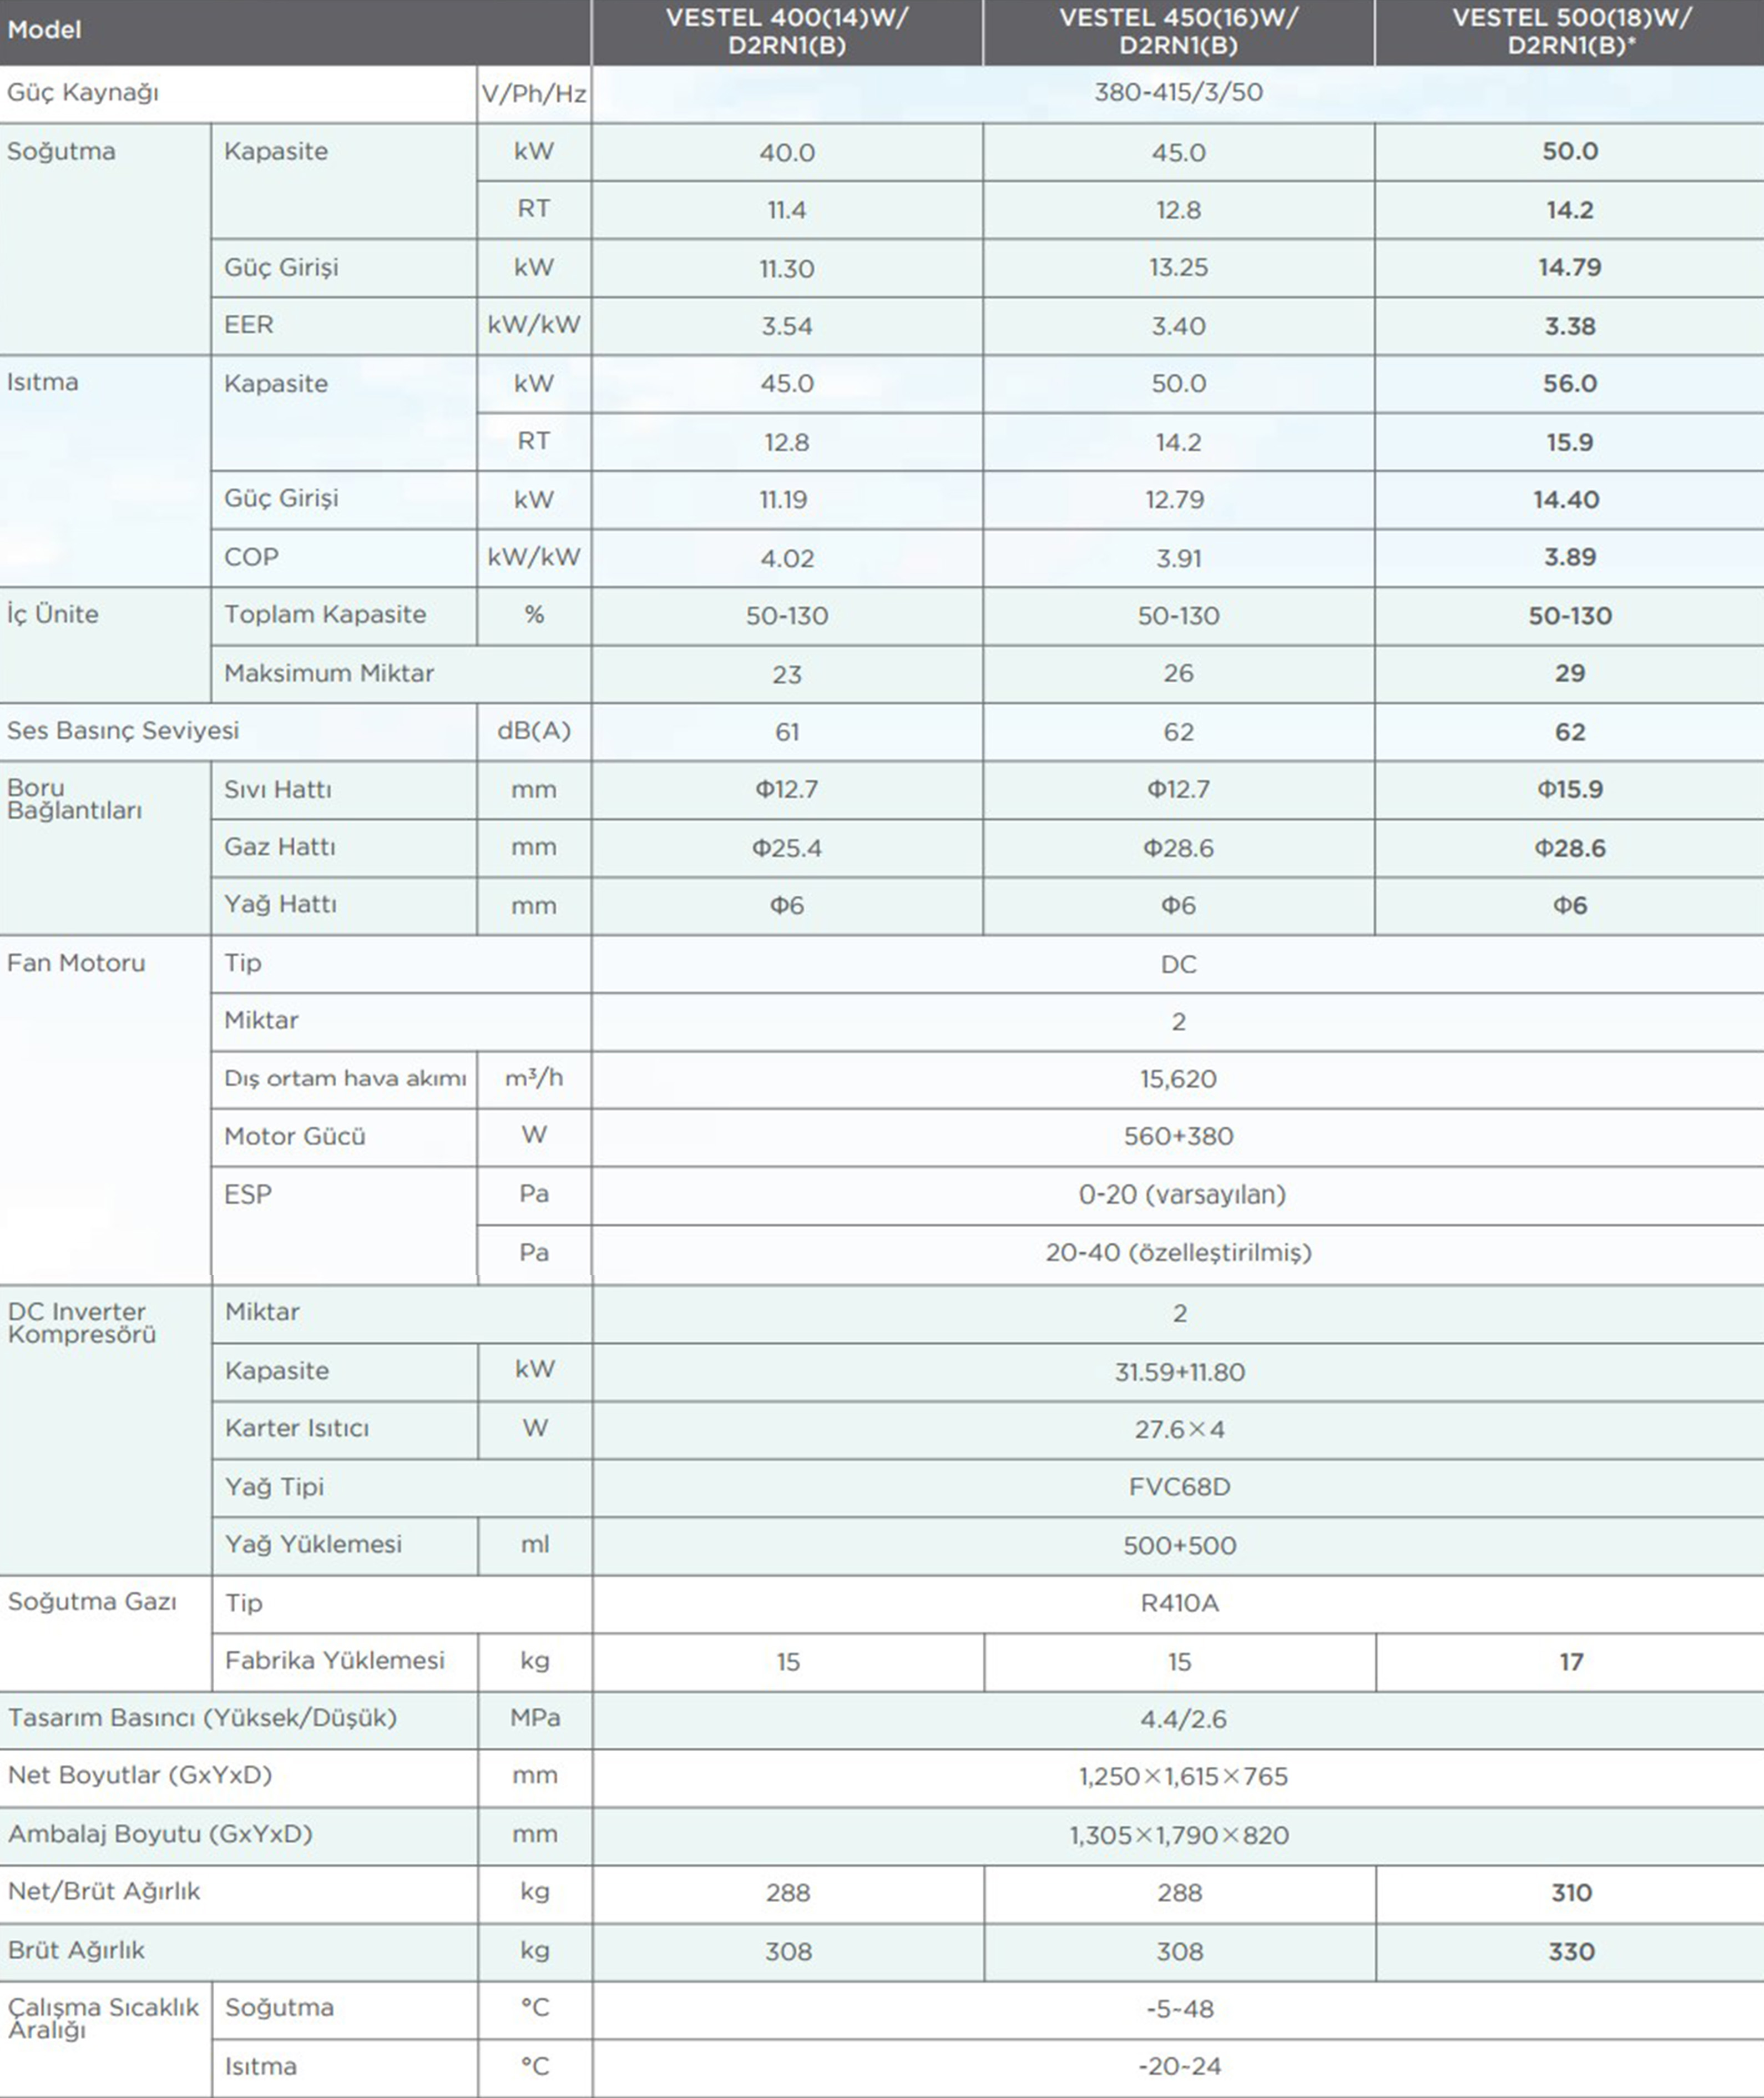Click the 'dB(A)' unit cell

(534, 732)
